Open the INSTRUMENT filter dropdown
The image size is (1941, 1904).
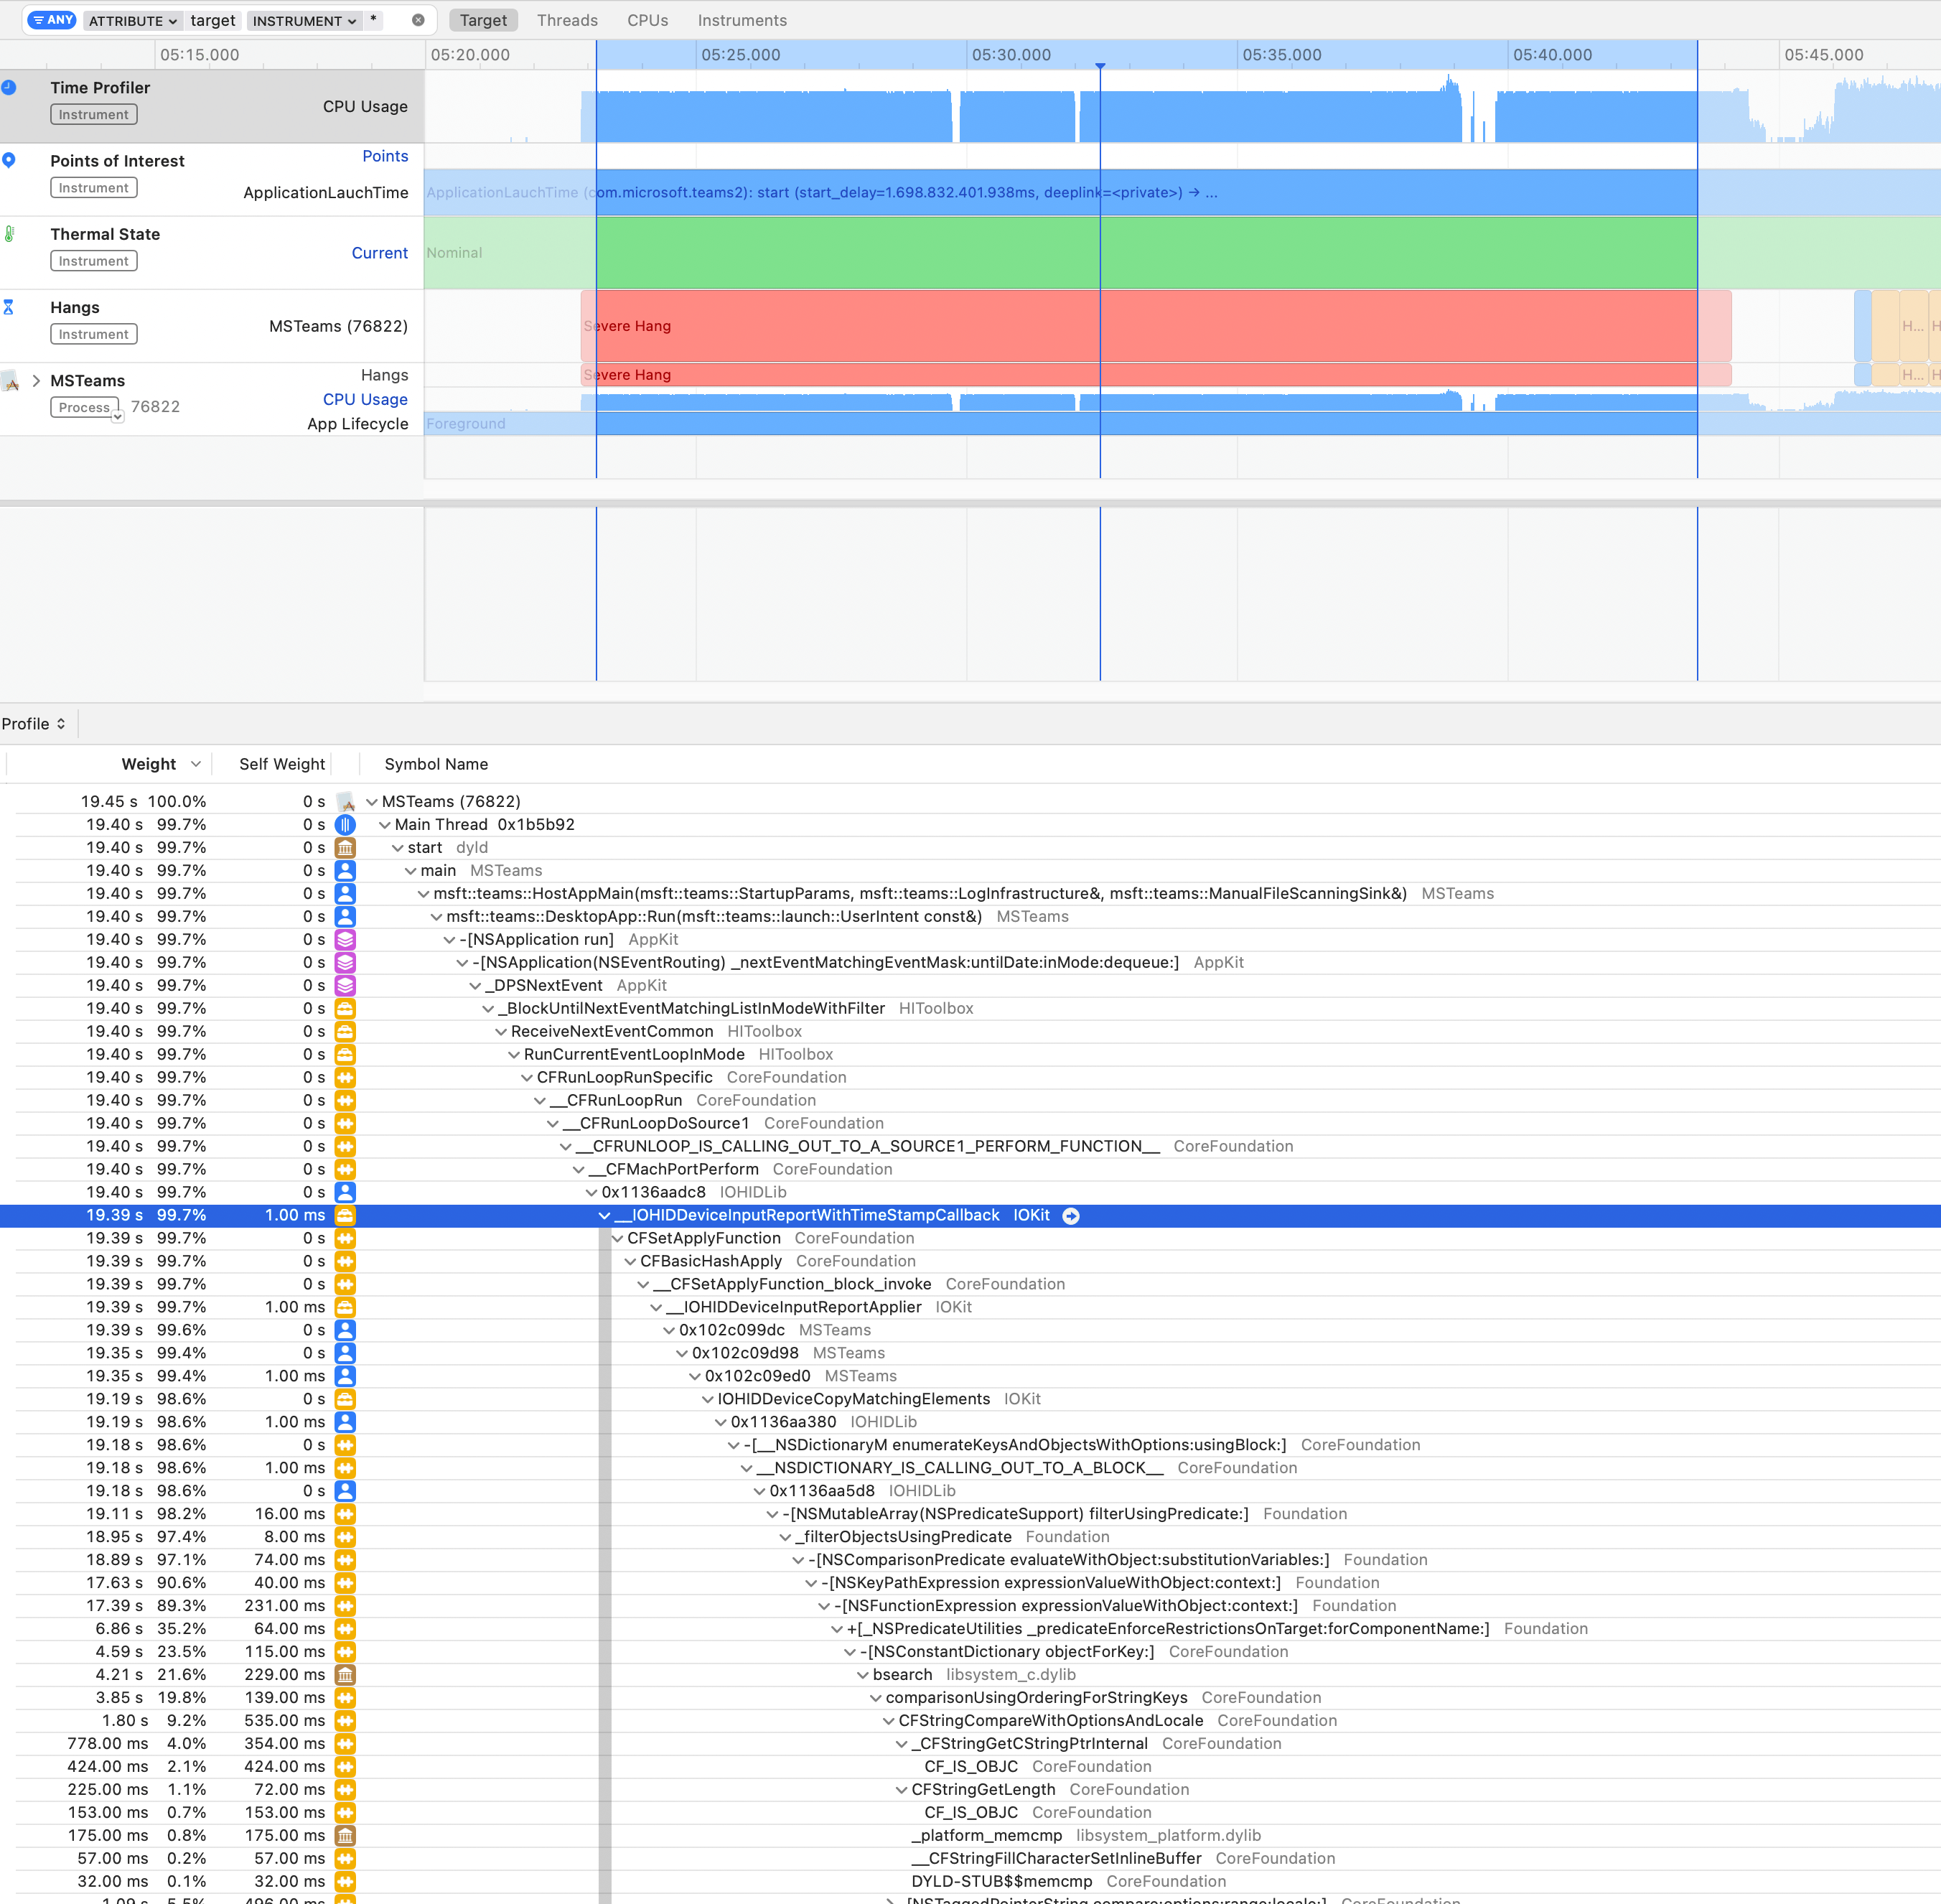304,21
